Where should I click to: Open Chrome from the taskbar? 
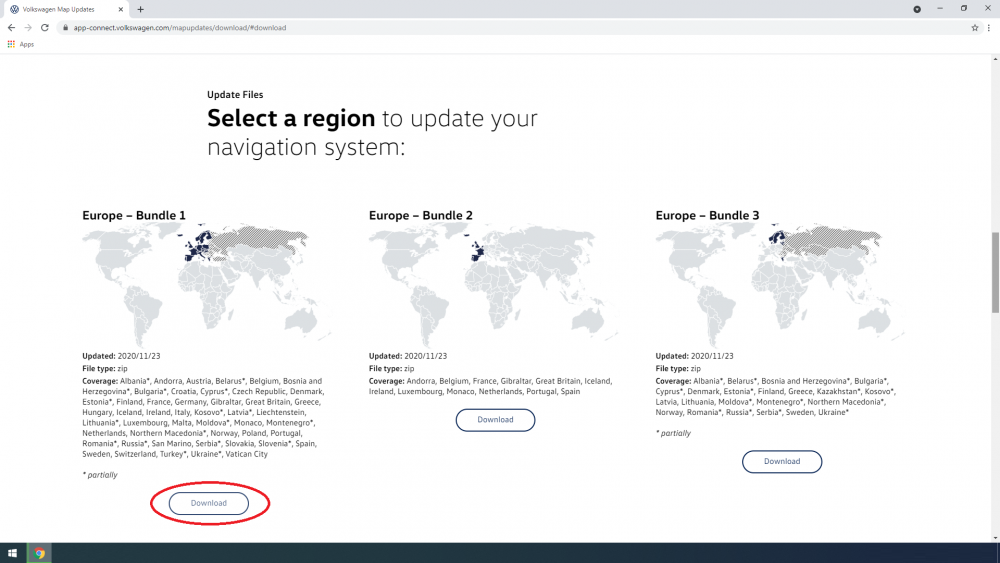pos(40,553)
